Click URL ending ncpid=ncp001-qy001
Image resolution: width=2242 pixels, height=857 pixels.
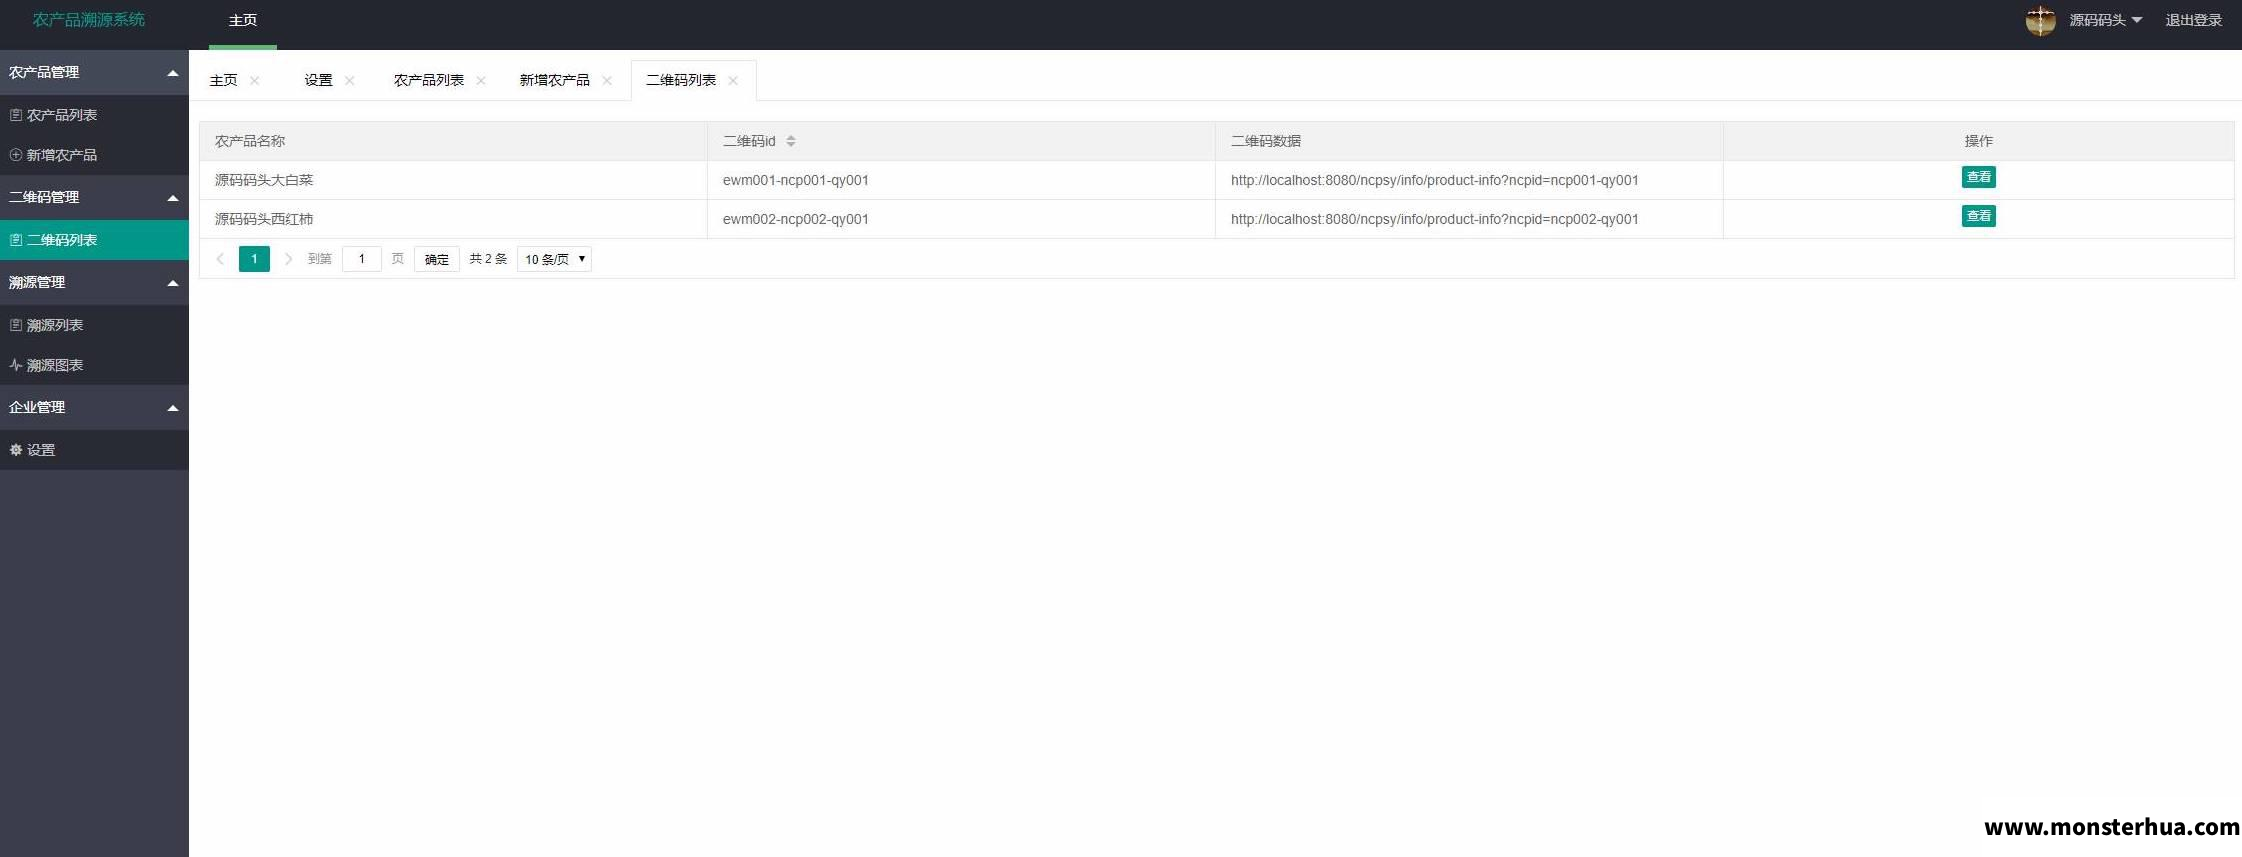pos(1434,180)
